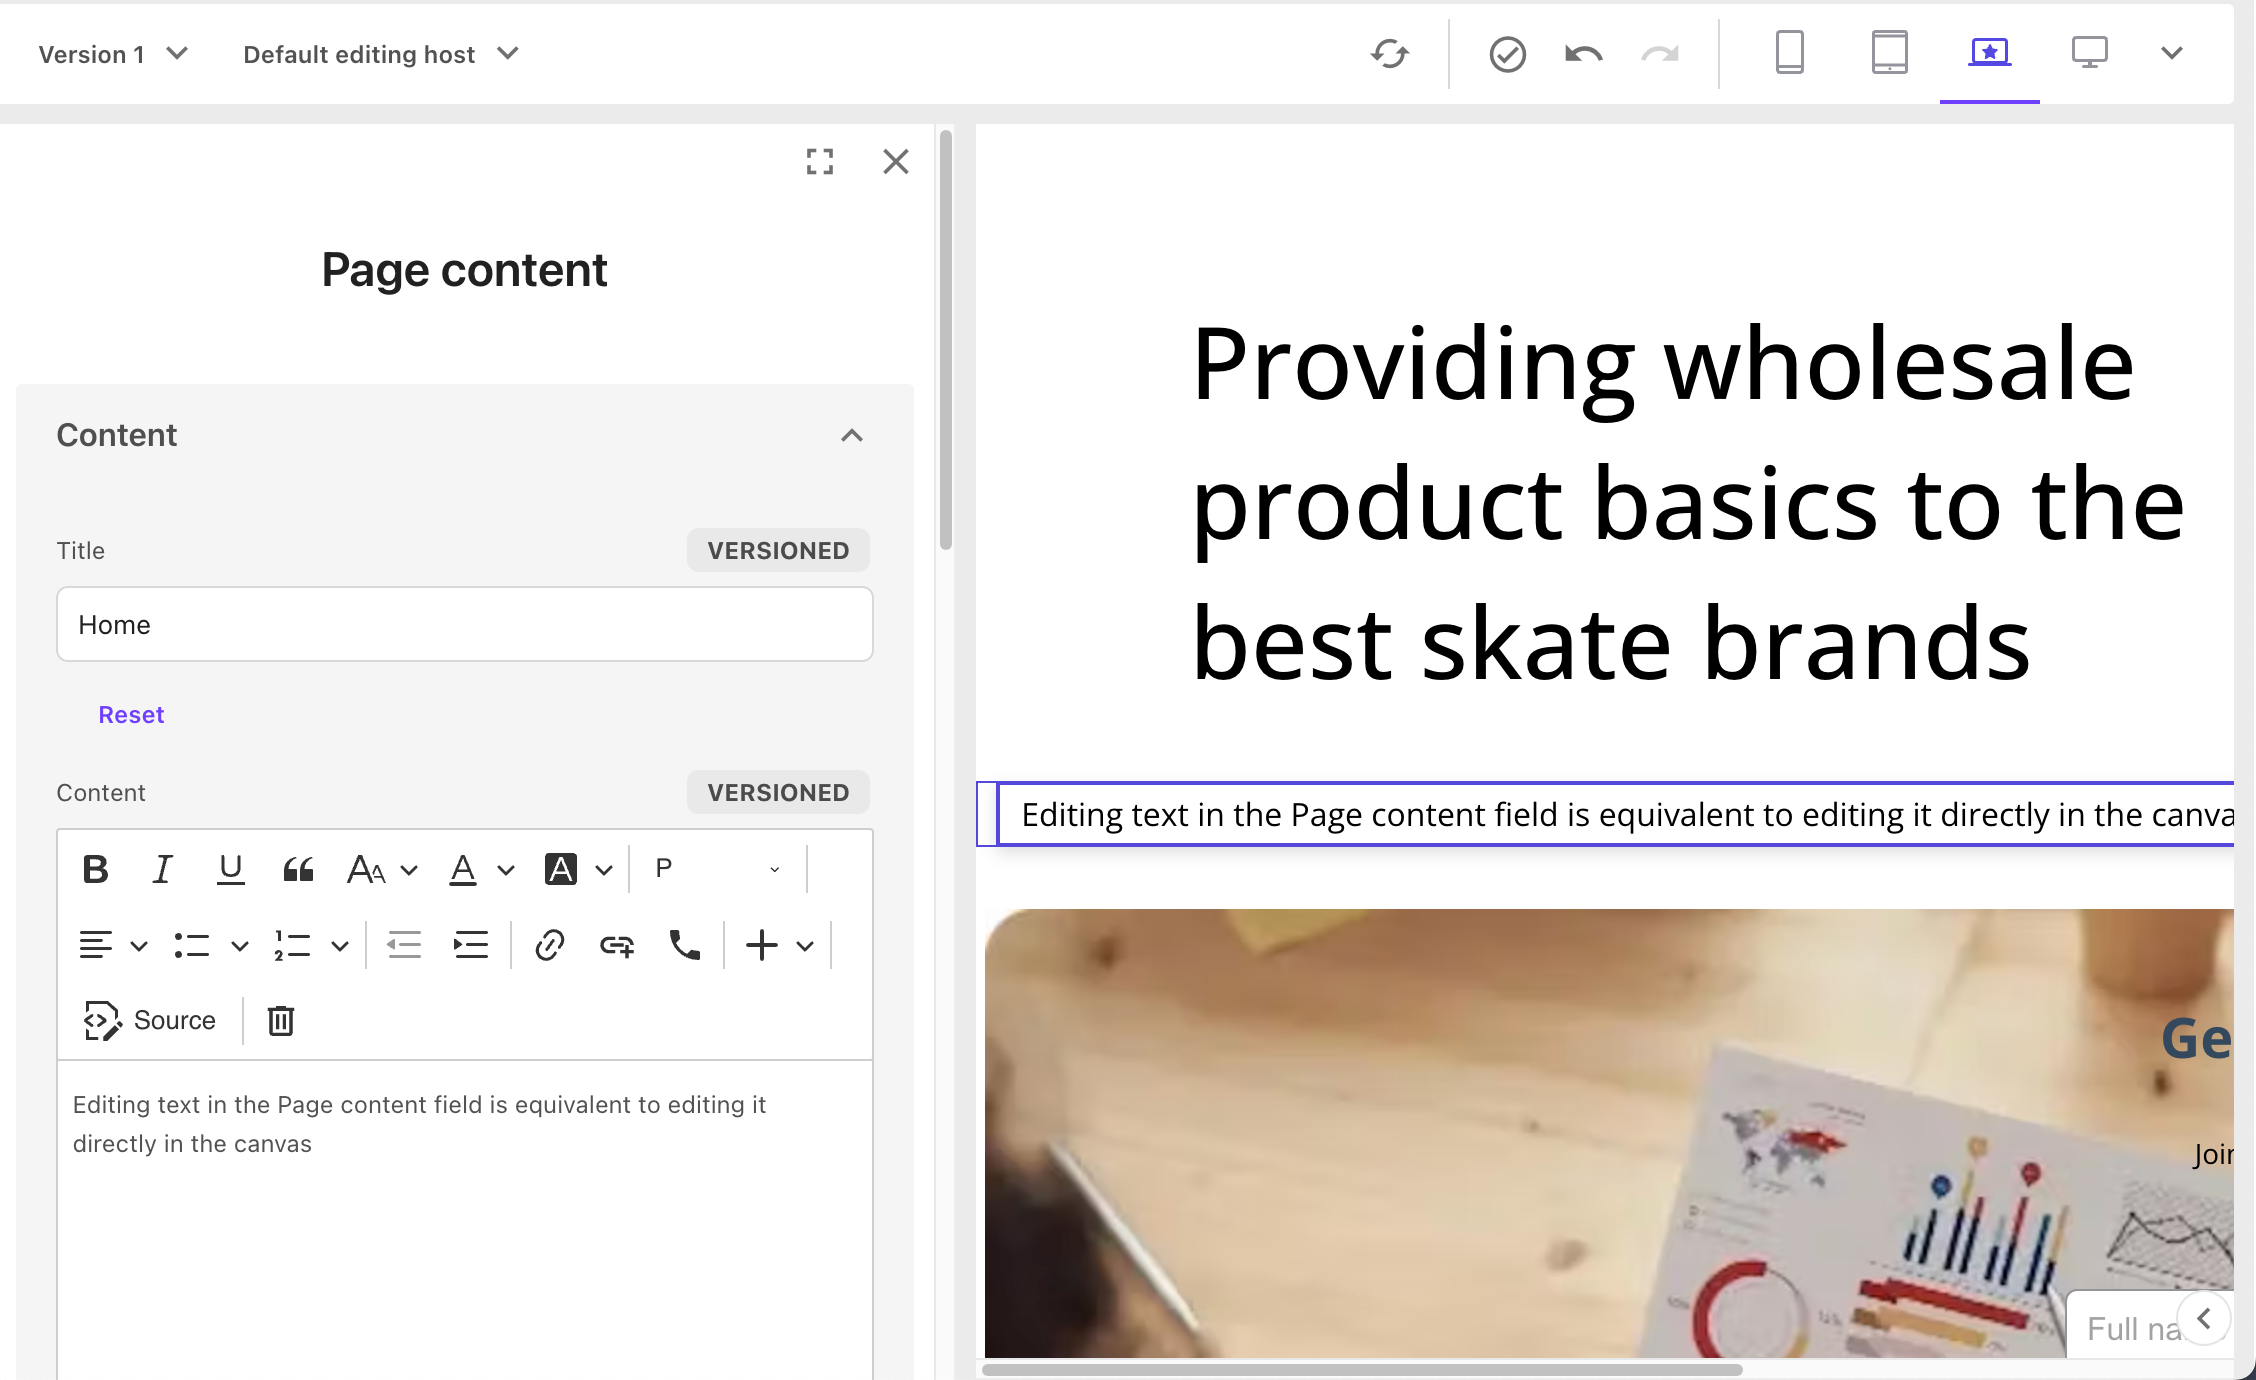Insert a hyperlink

point(550,945)
